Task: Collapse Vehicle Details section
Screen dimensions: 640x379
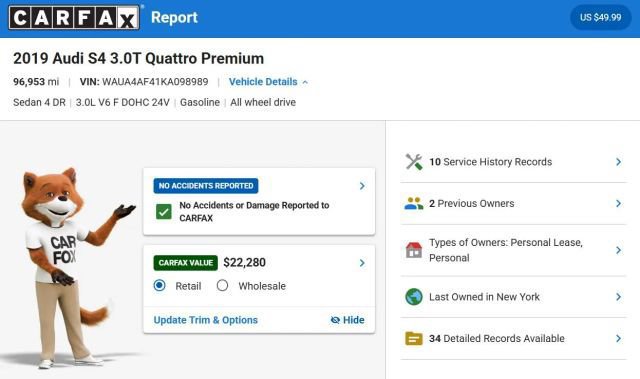Action: coord(268,82)
